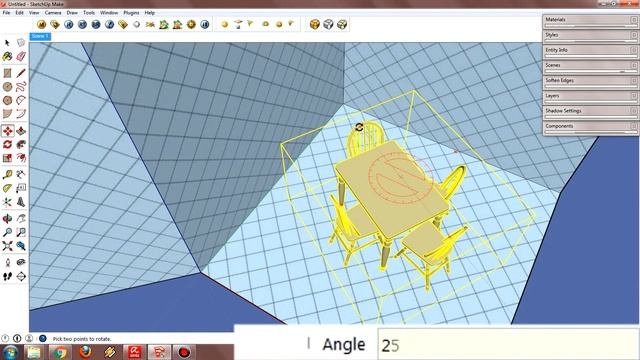Pick the Paint Bucket tool
The width and height of the screenshot is (640, 360).
(x=7, y=56)
